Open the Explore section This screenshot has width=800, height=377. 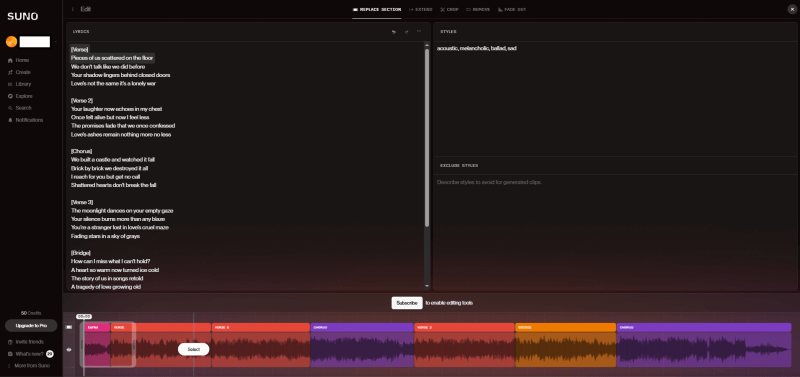pos(20,96)
